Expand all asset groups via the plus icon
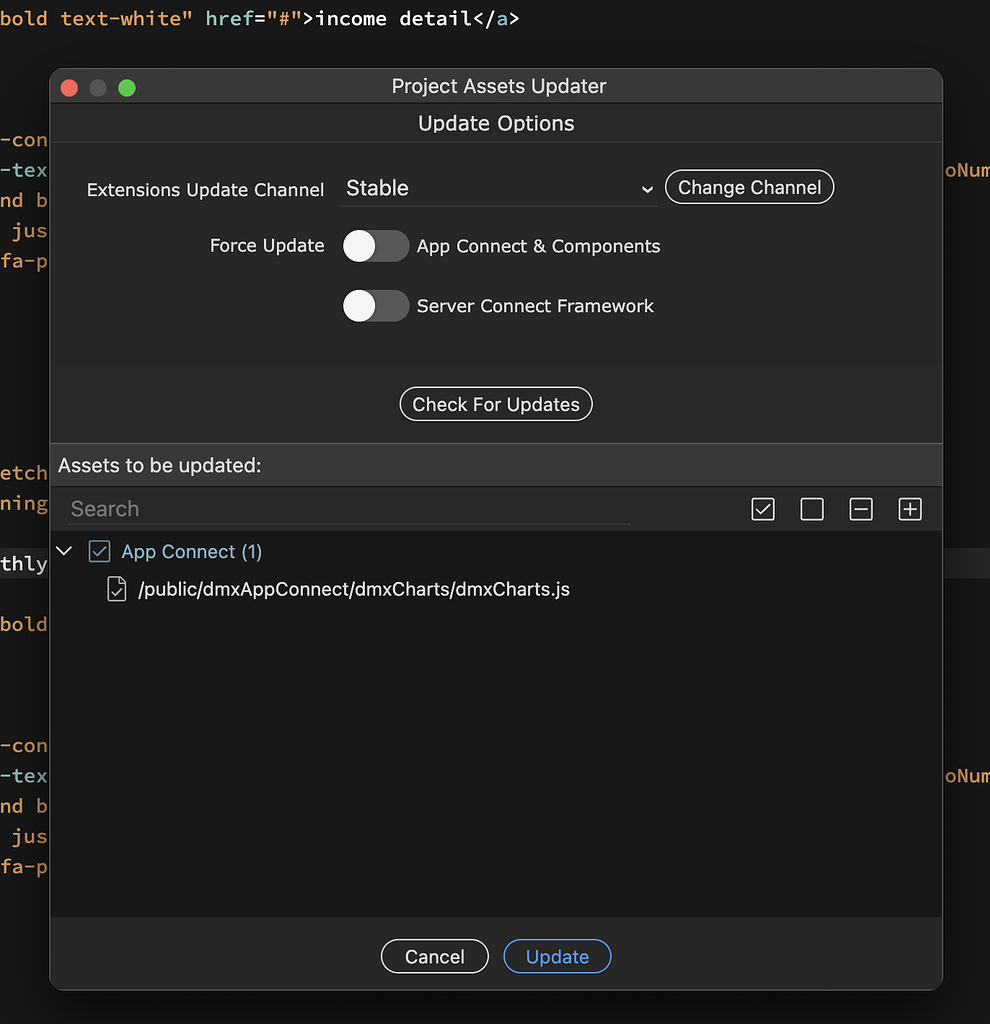This screenshot has width=990, height=1024. tap(909, 509)
